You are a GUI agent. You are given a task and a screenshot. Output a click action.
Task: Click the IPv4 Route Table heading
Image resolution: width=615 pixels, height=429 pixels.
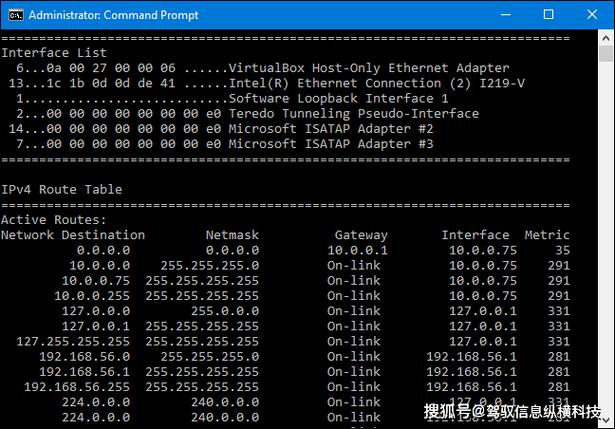click(x=62, y=189)
